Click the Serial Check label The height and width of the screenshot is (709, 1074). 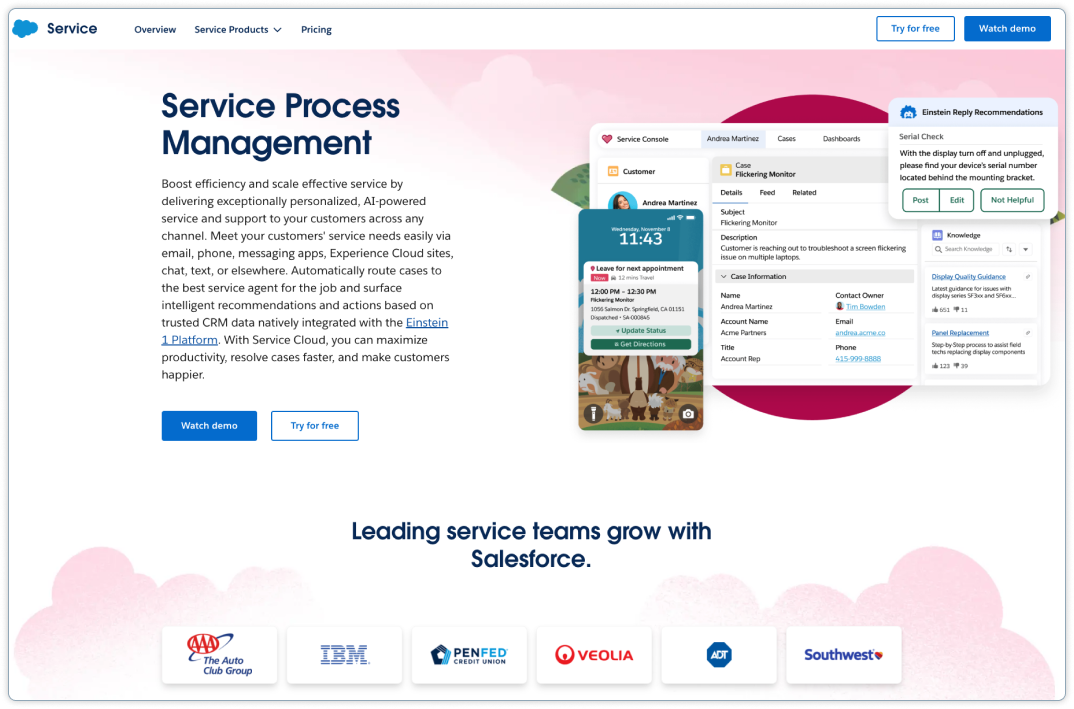(x=921, y=136)
